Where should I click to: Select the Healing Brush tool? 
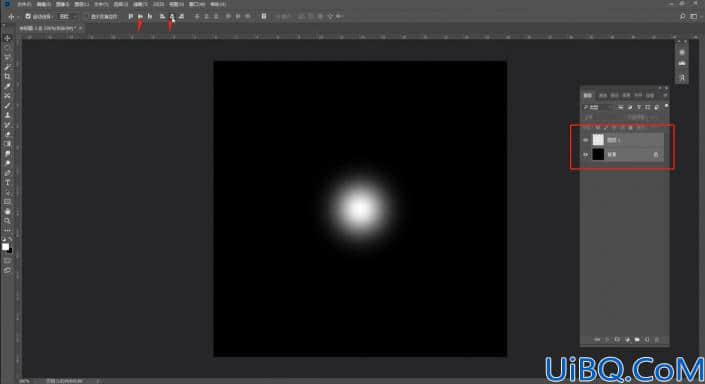(7, 96)
